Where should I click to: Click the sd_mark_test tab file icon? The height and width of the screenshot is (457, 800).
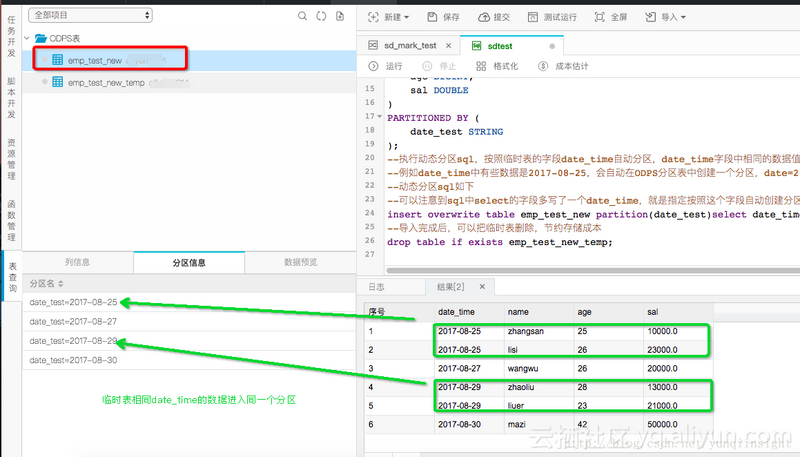tap(373, 45)
